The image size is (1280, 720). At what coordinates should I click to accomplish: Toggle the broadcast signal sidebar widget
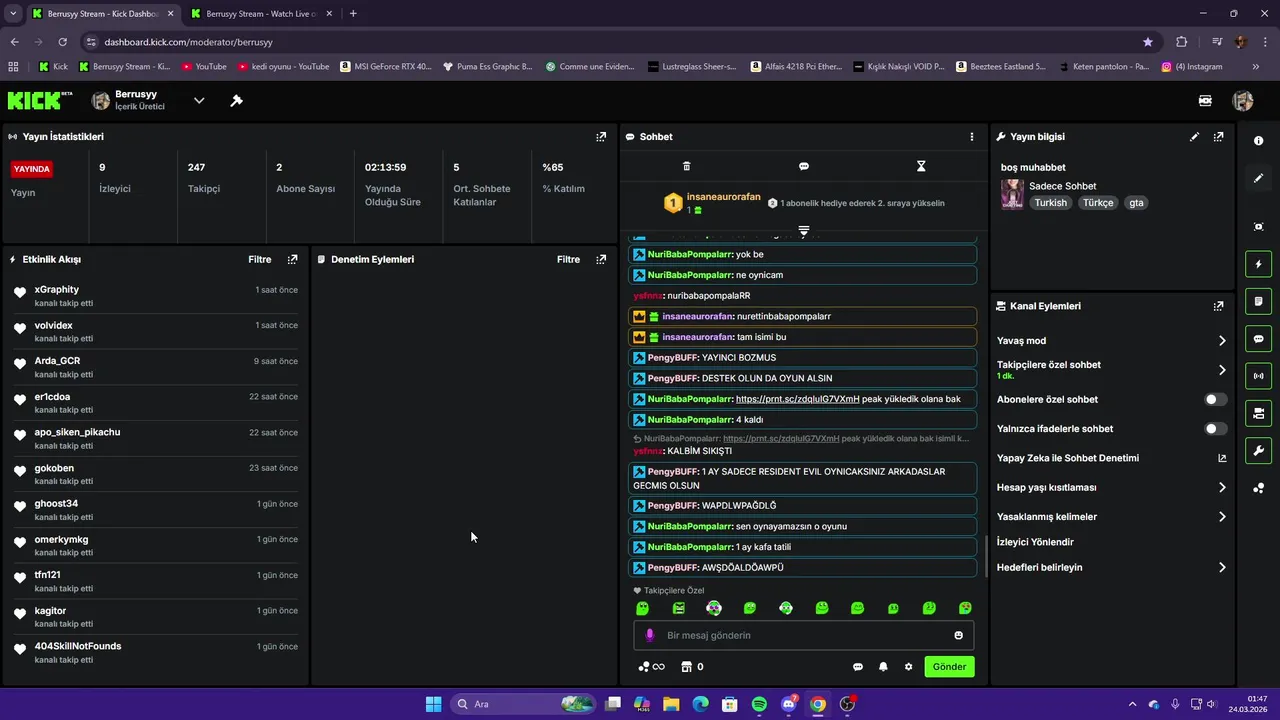1258,376
